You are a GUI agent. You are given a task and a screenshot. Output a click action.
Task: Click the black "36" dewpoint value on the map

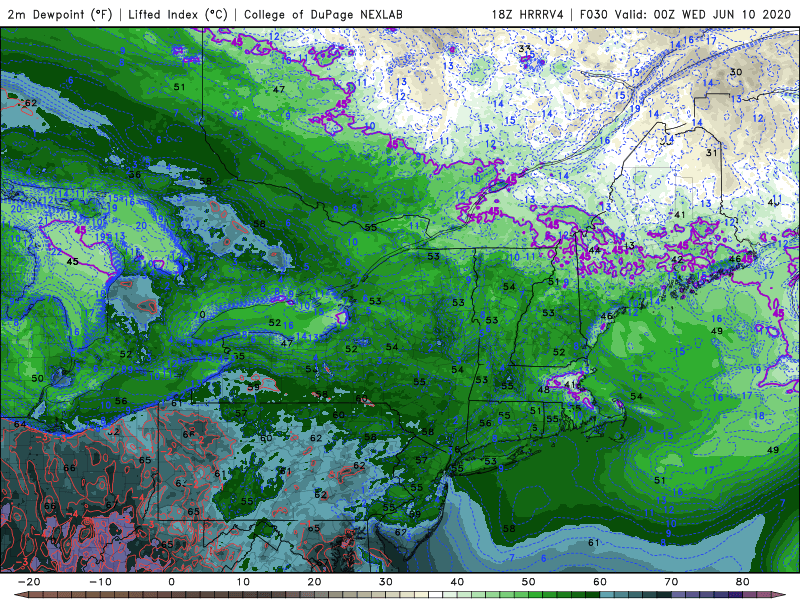tap(135, 174)
